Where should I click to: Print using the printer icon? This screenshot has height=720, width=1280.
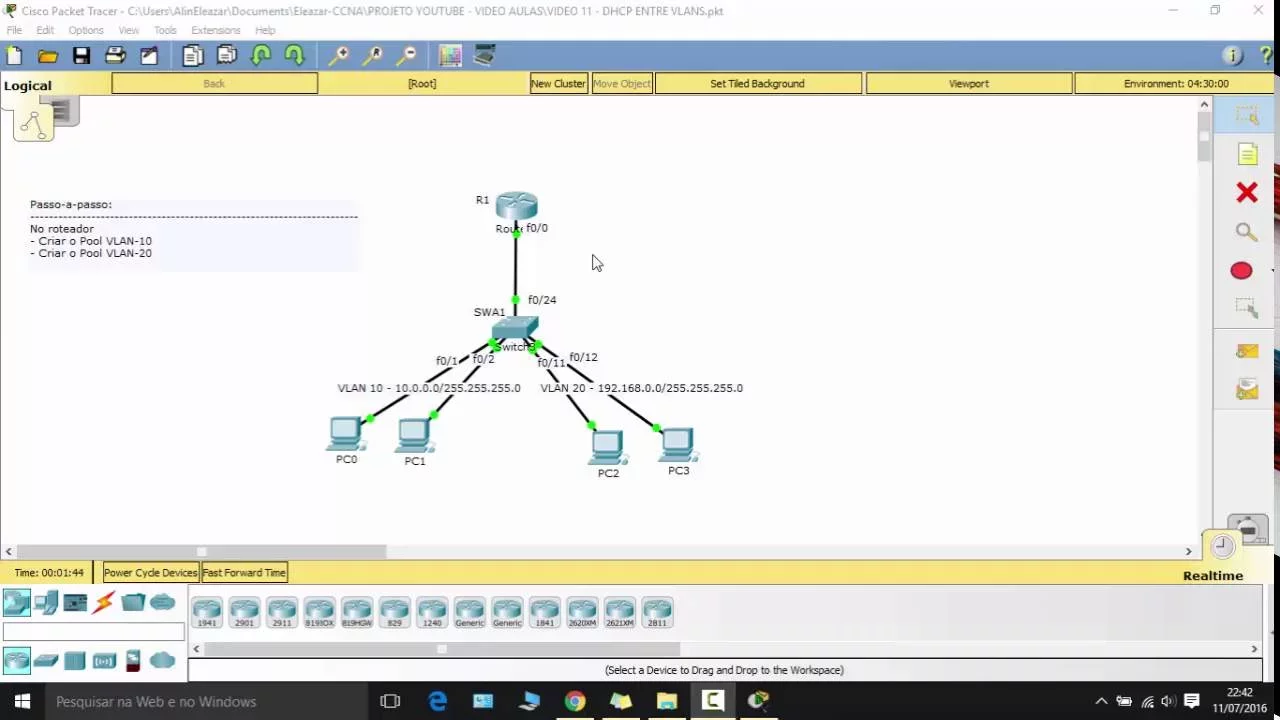click(x=115, y=56)
